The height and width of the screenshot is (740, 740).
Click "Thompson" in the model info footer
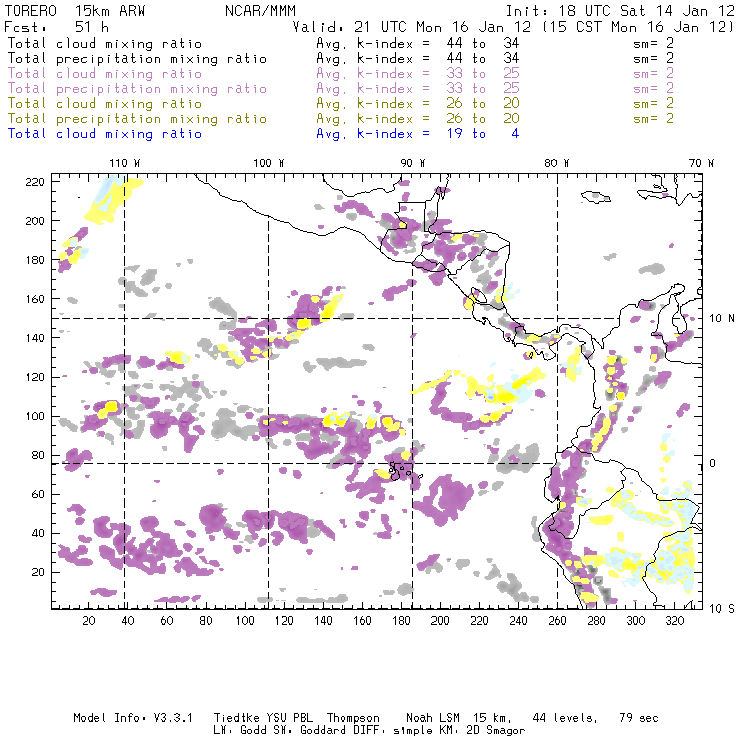353,718
